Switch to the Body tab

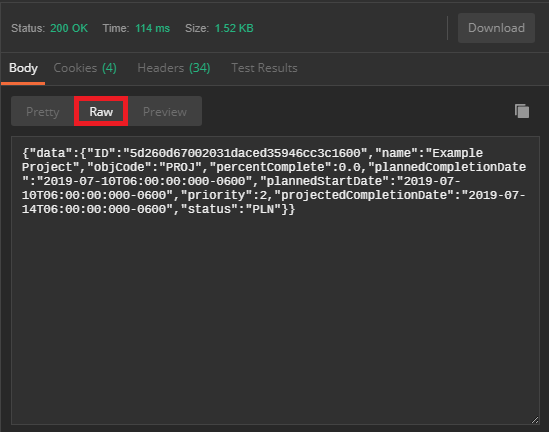point(23,68)
